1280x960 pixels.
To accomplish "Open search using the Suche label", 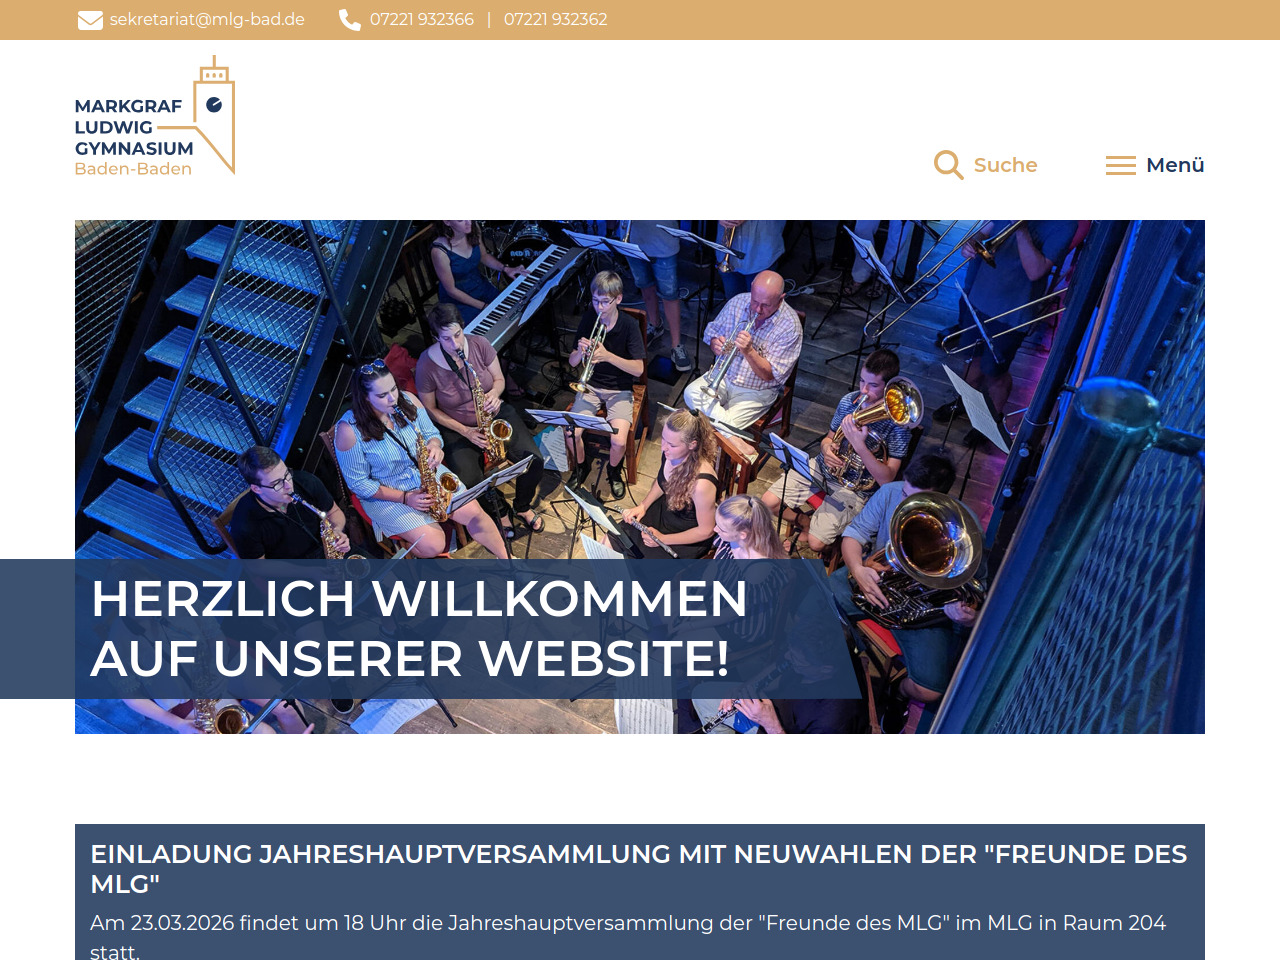I will 1005,165.
